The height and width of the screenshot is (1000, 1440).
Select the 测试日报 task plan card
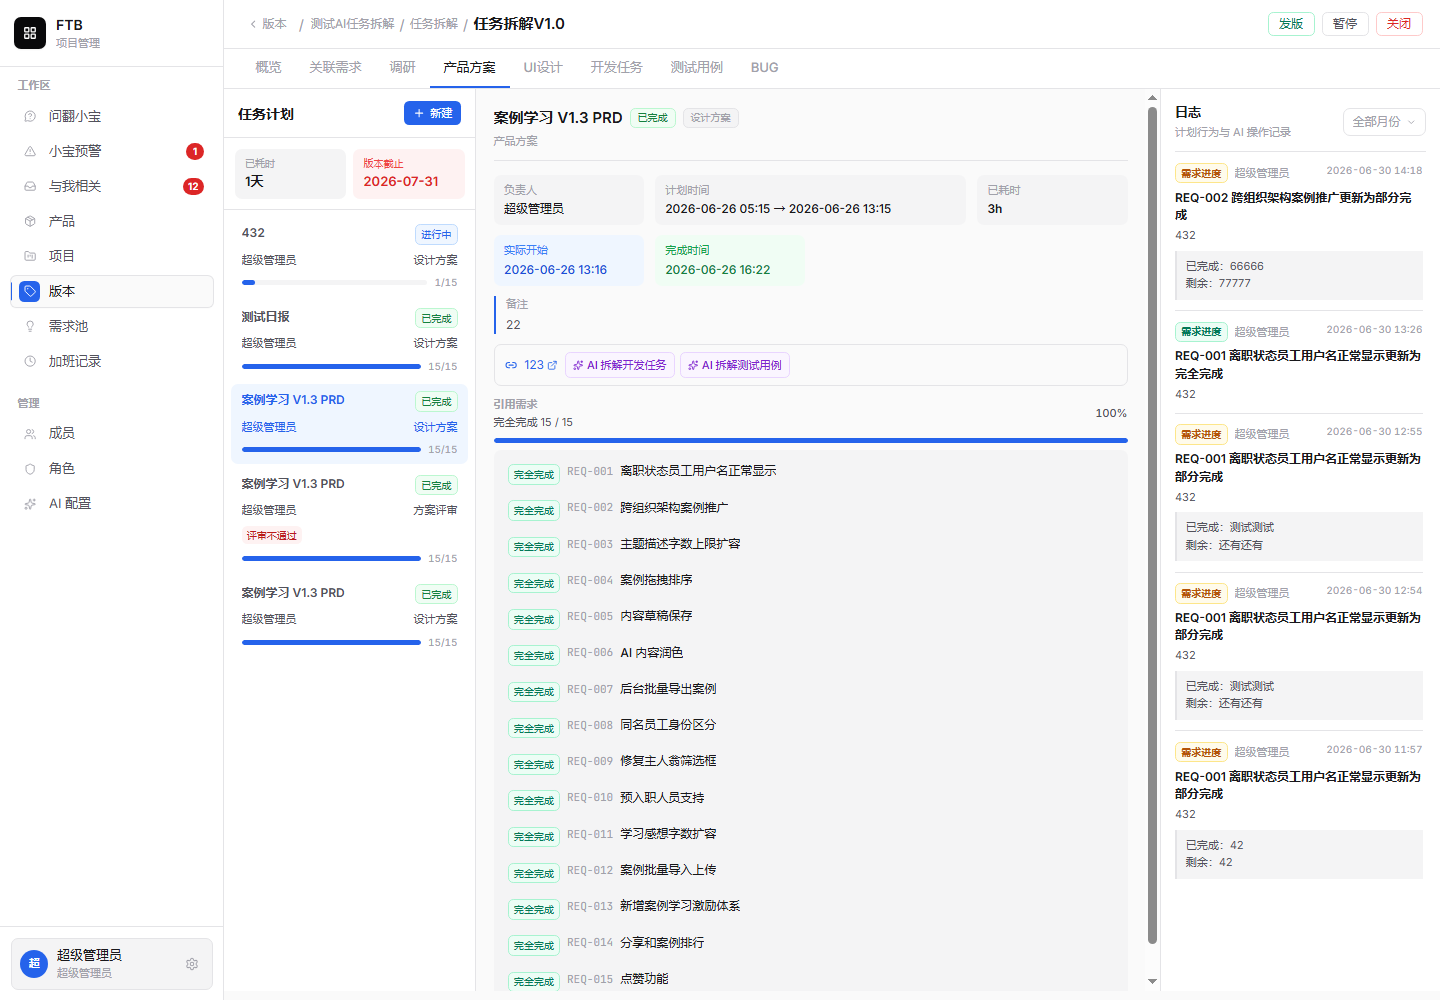pyautogui.click(x=349, y=341)
